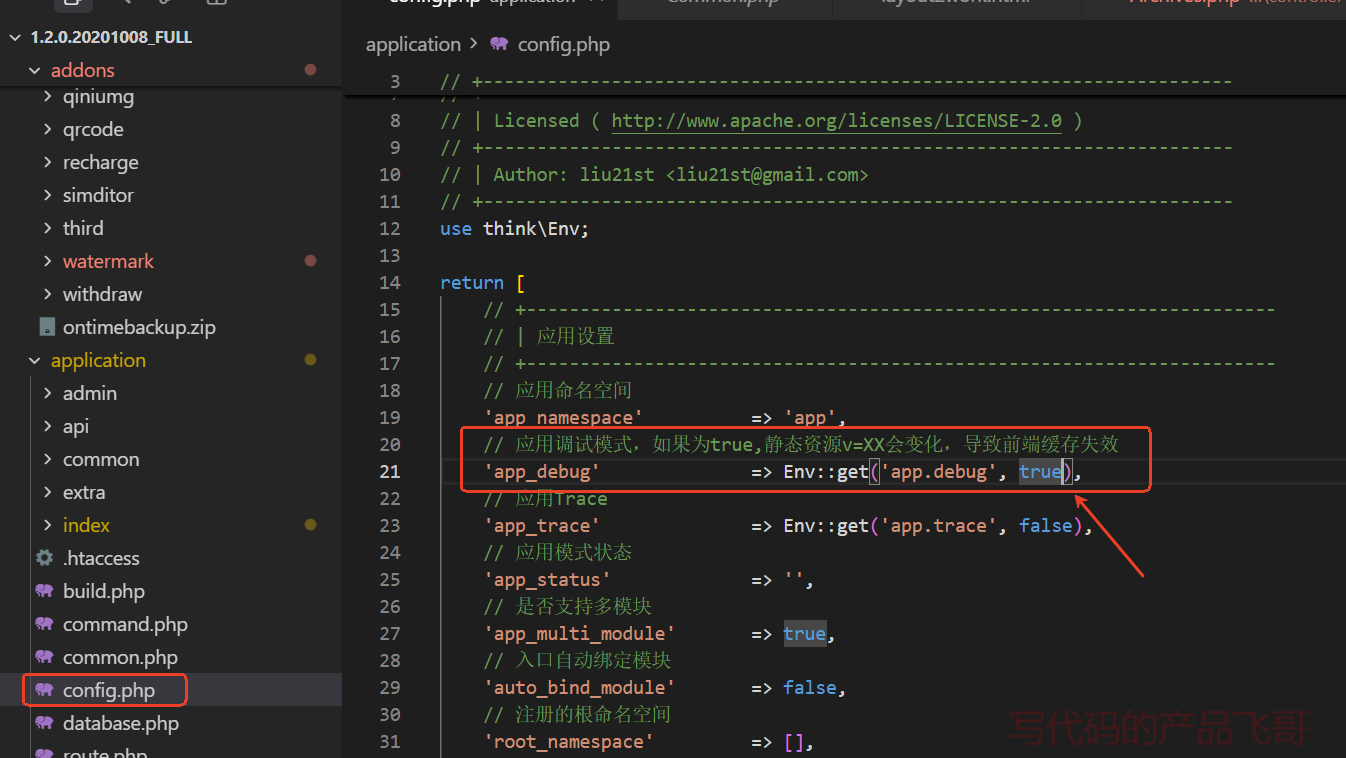Expand the index folder under application
The height and width of the screenshot is (758, 1346).
(x=86, y=525)
